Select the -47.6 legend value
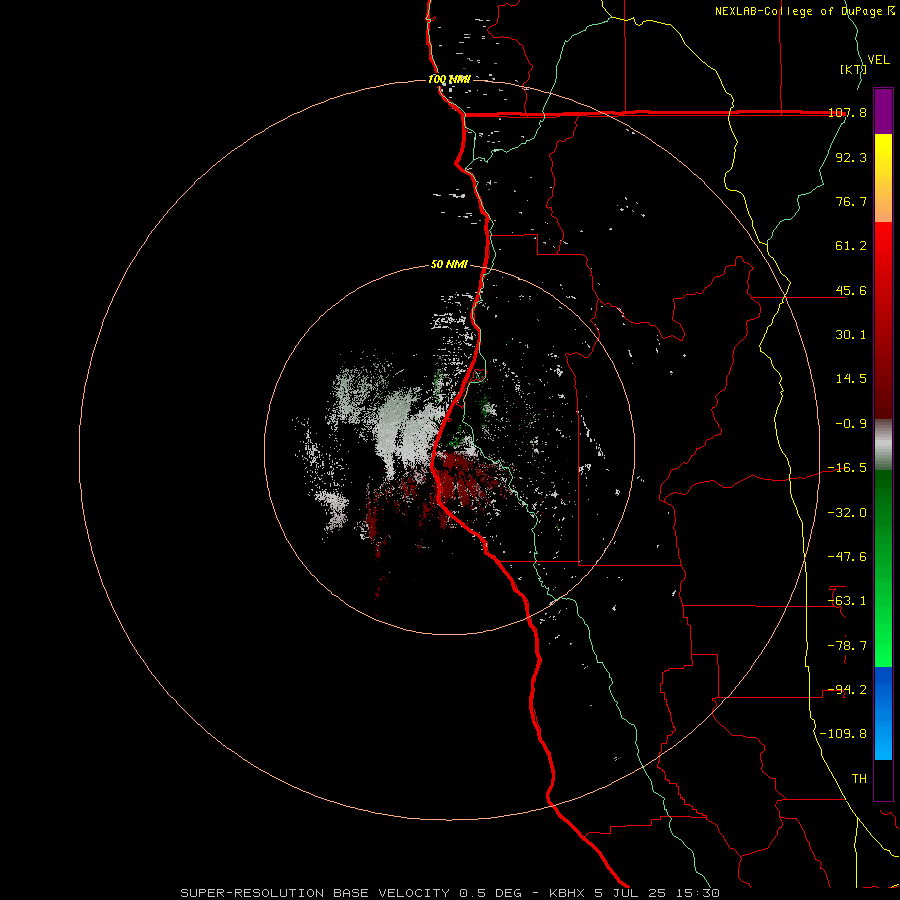The height and width of the screenshot is (900, 900). [847, 557]
